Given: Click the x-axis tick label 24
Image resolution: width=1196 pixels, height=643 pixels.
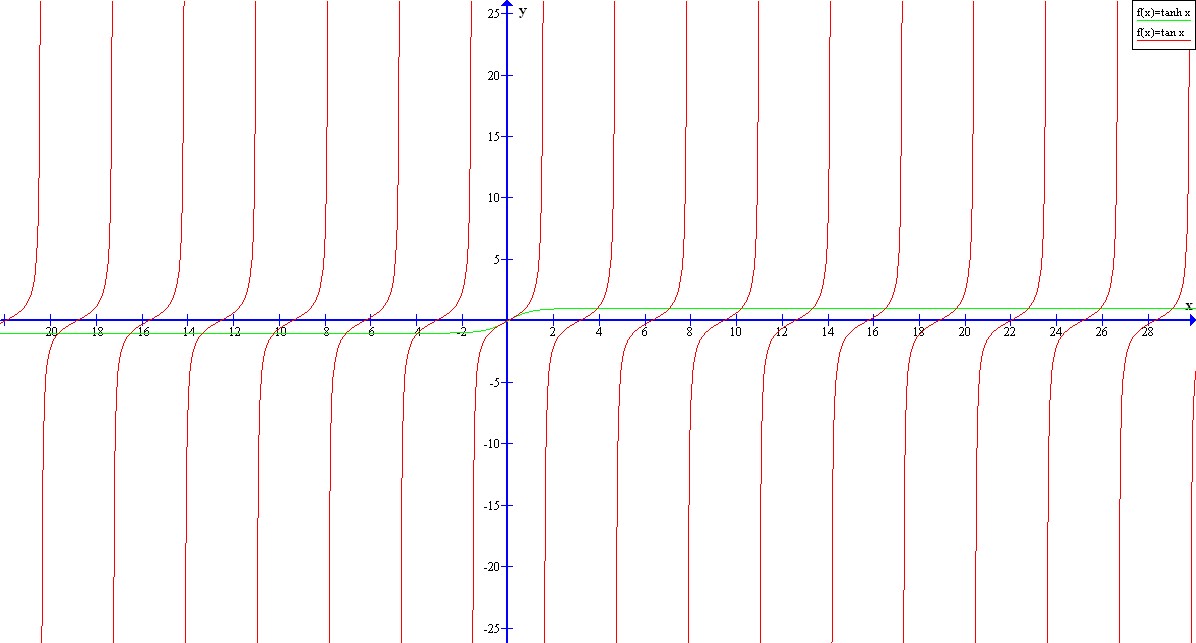Looking at the screenshot, I should coord(1056,332).
